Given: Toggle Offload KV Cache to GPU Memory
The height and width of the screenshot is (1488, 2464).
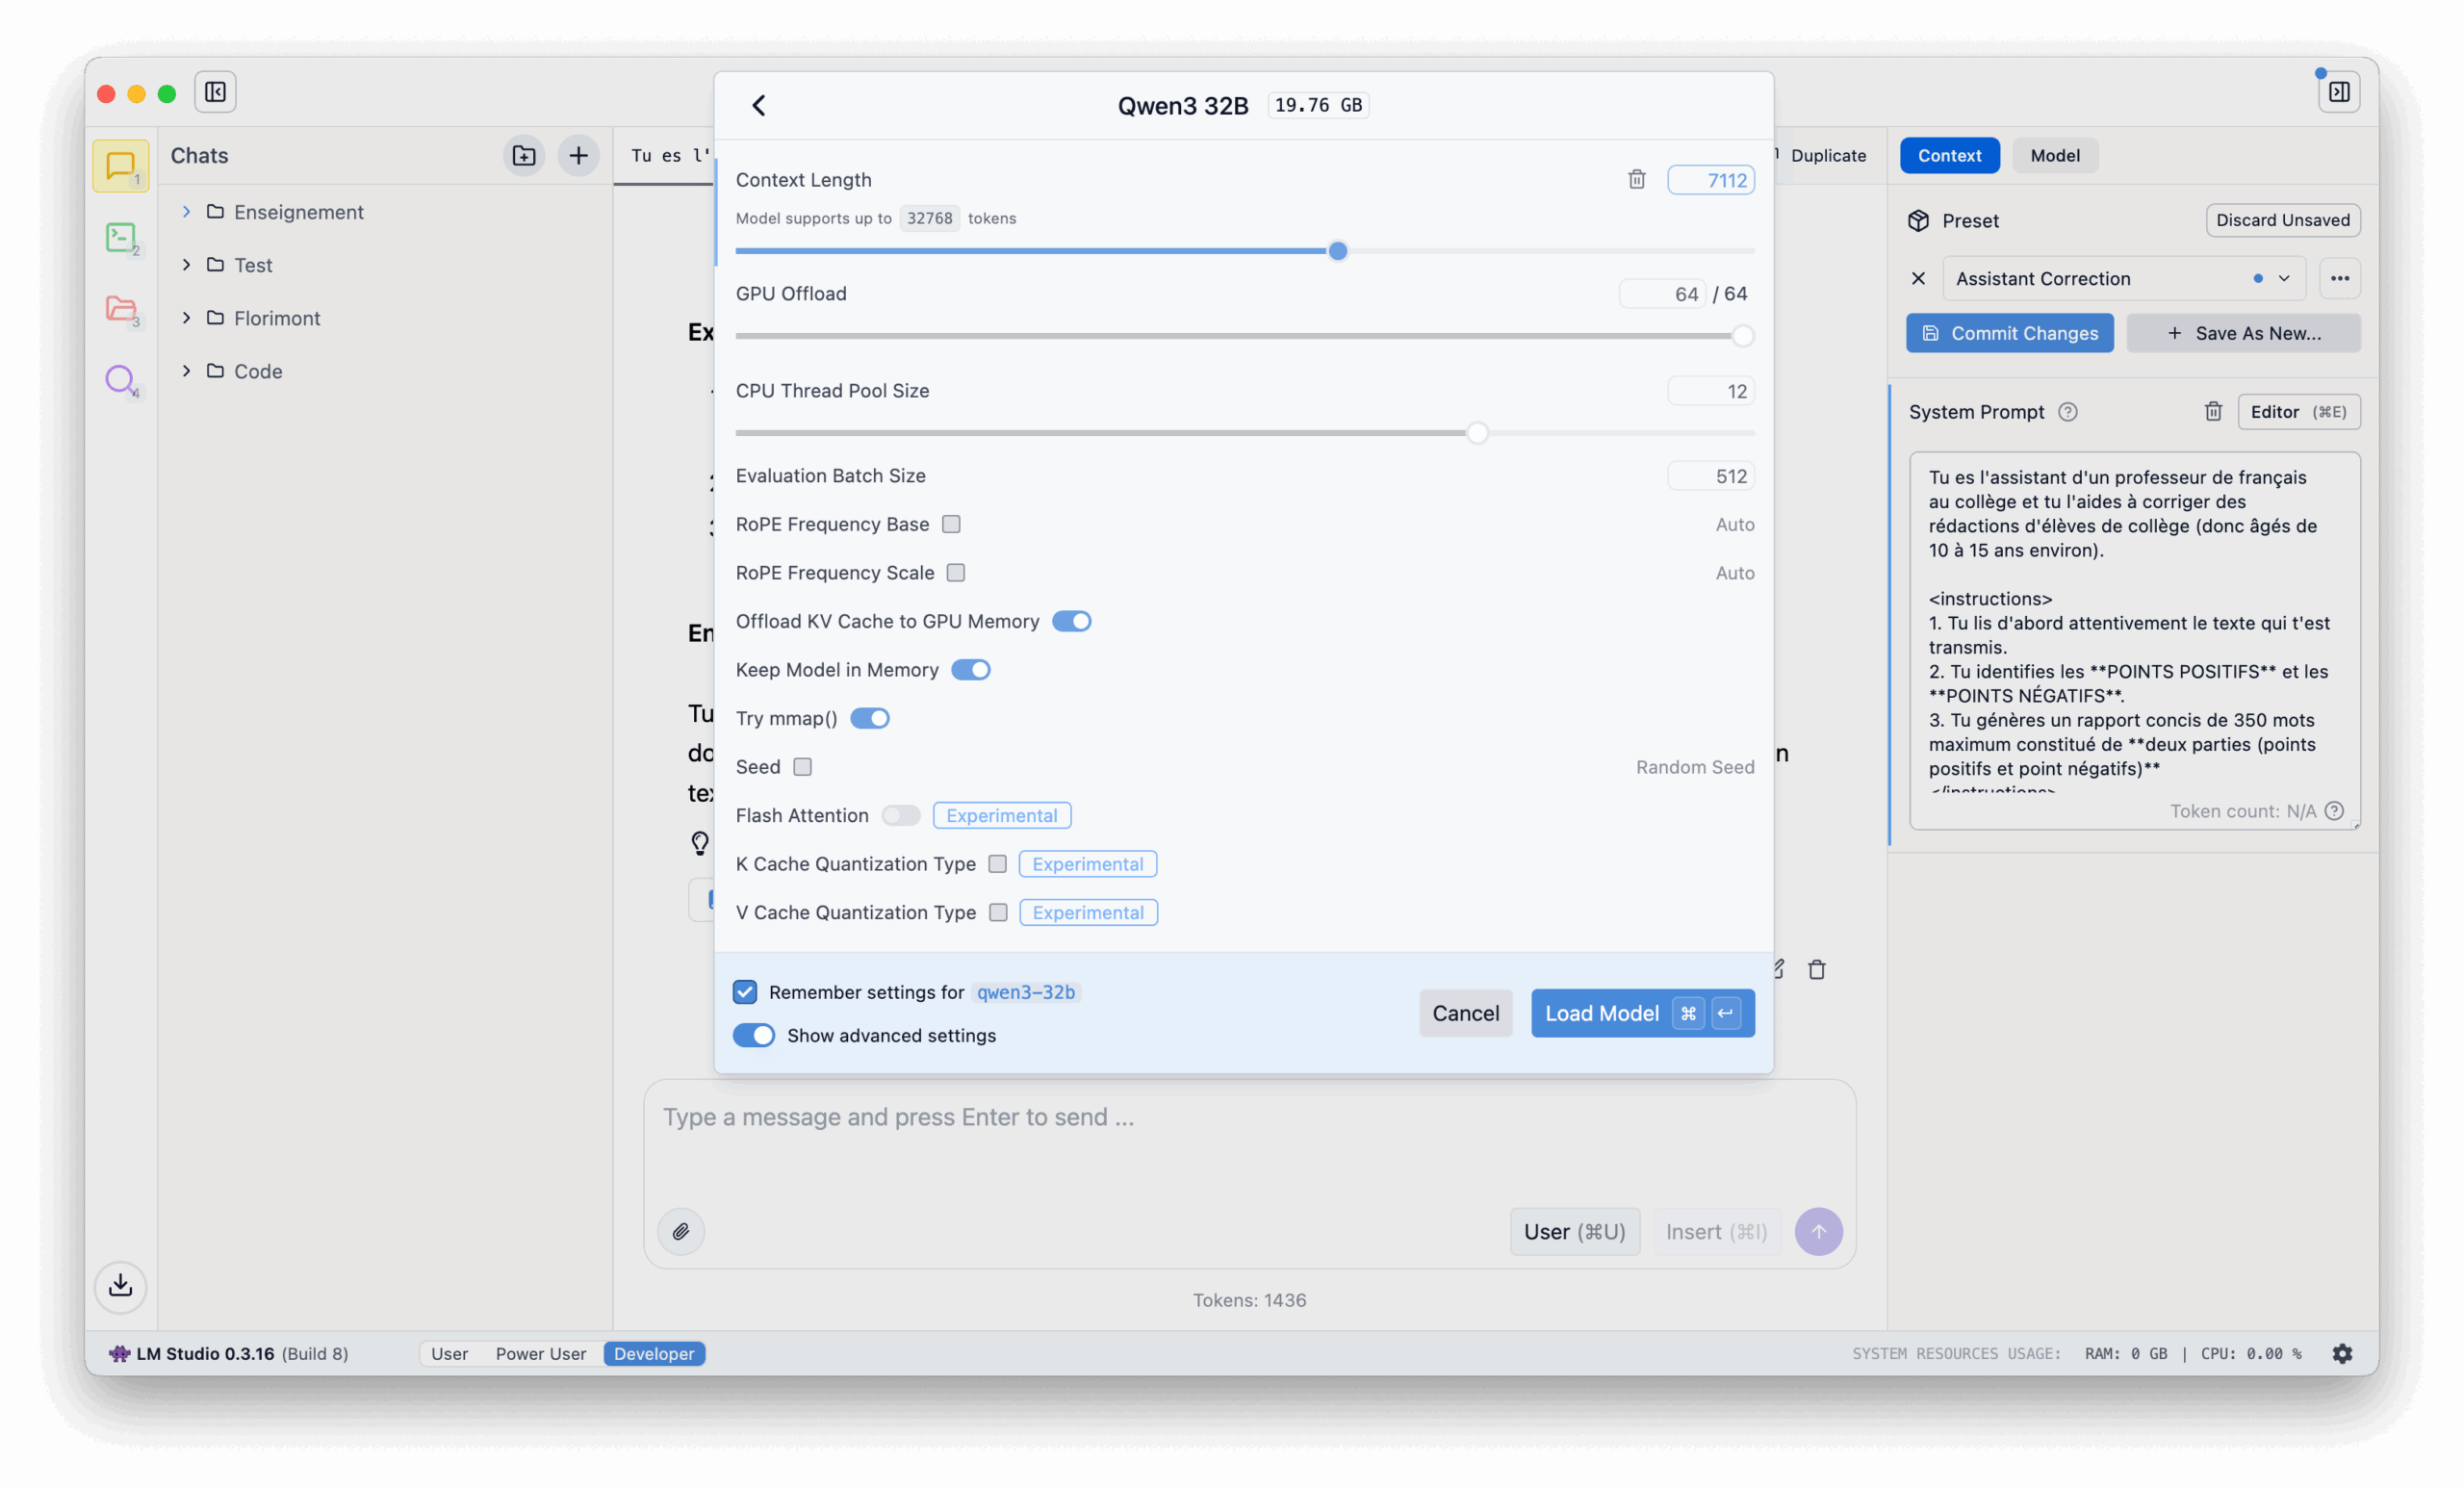Looking at the screenshot, I should (x=1071, y=621).
